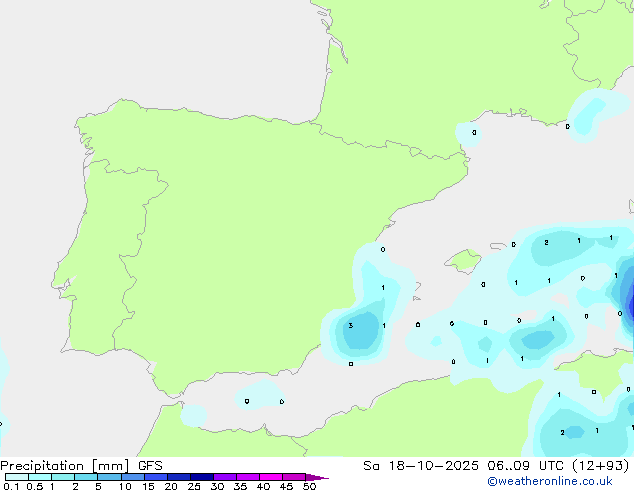Click the lightest 0.1–0.5 mm legend swatch
This screenshot has height=490, width=634.
pyautogui.click(x=17, y=477)
